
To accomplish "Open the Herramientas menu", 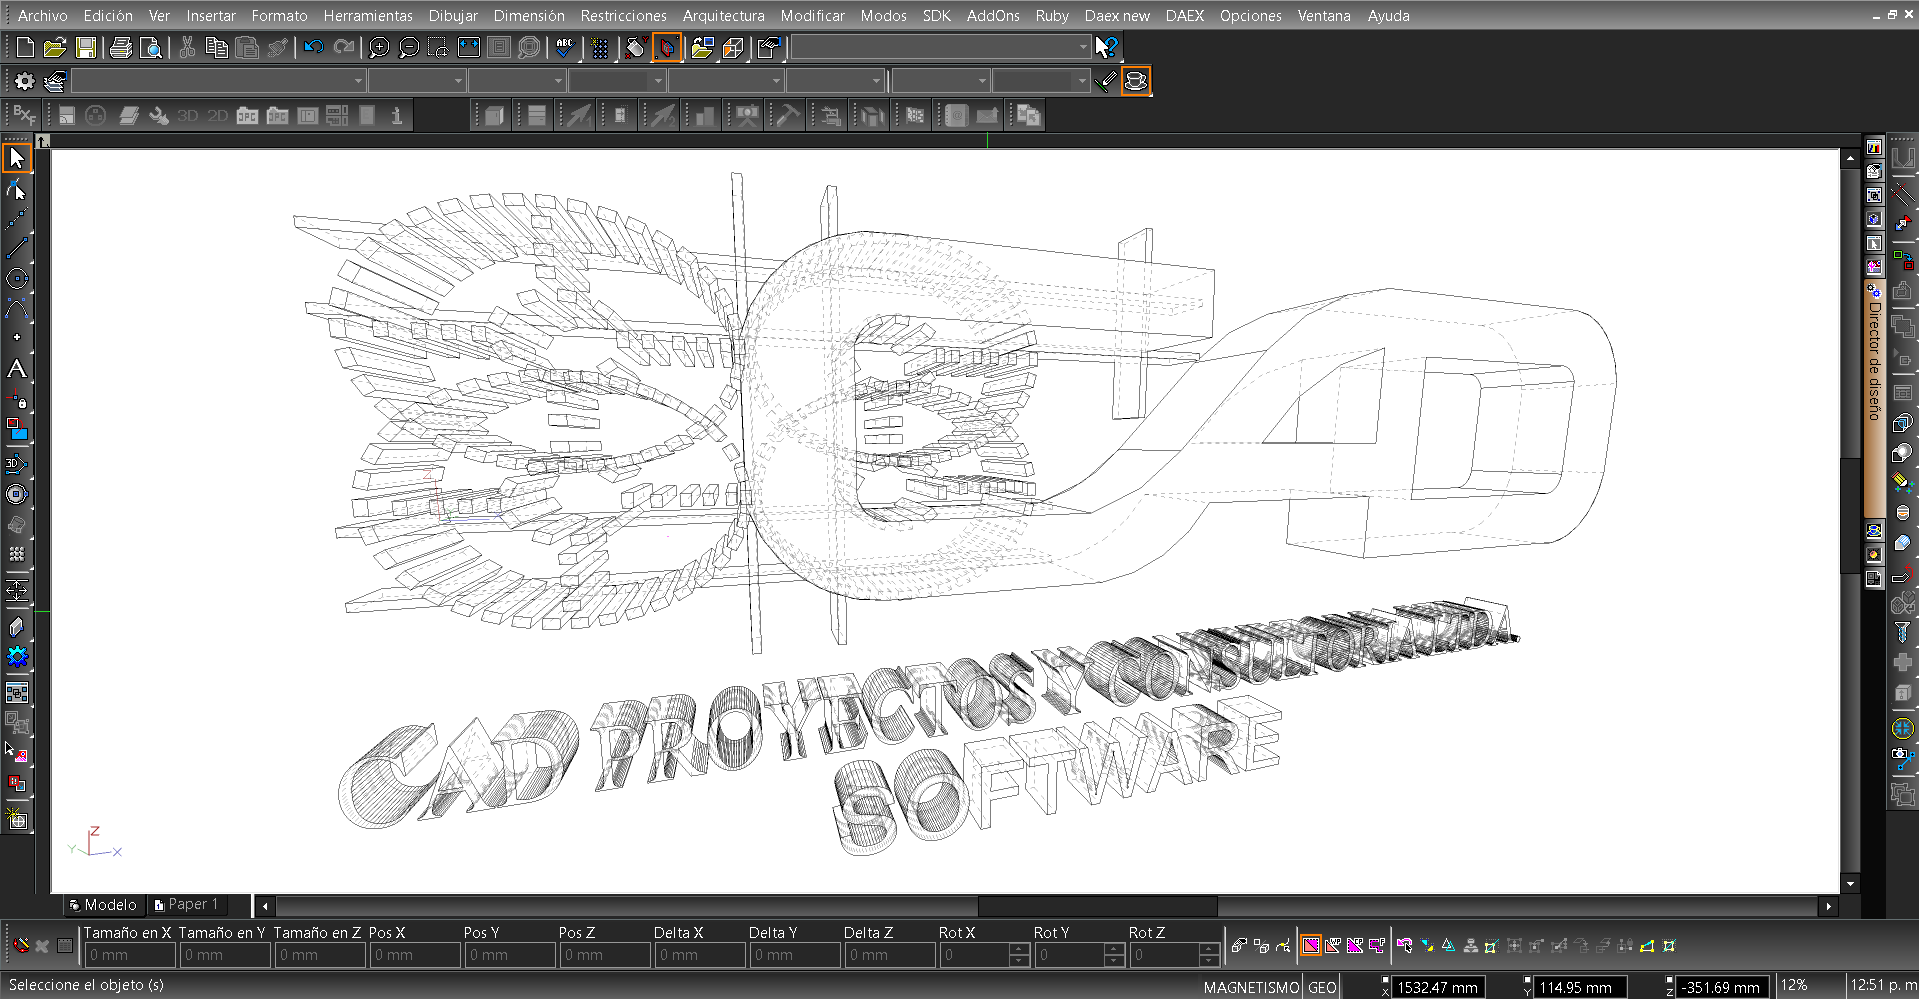I will [367, 16].
